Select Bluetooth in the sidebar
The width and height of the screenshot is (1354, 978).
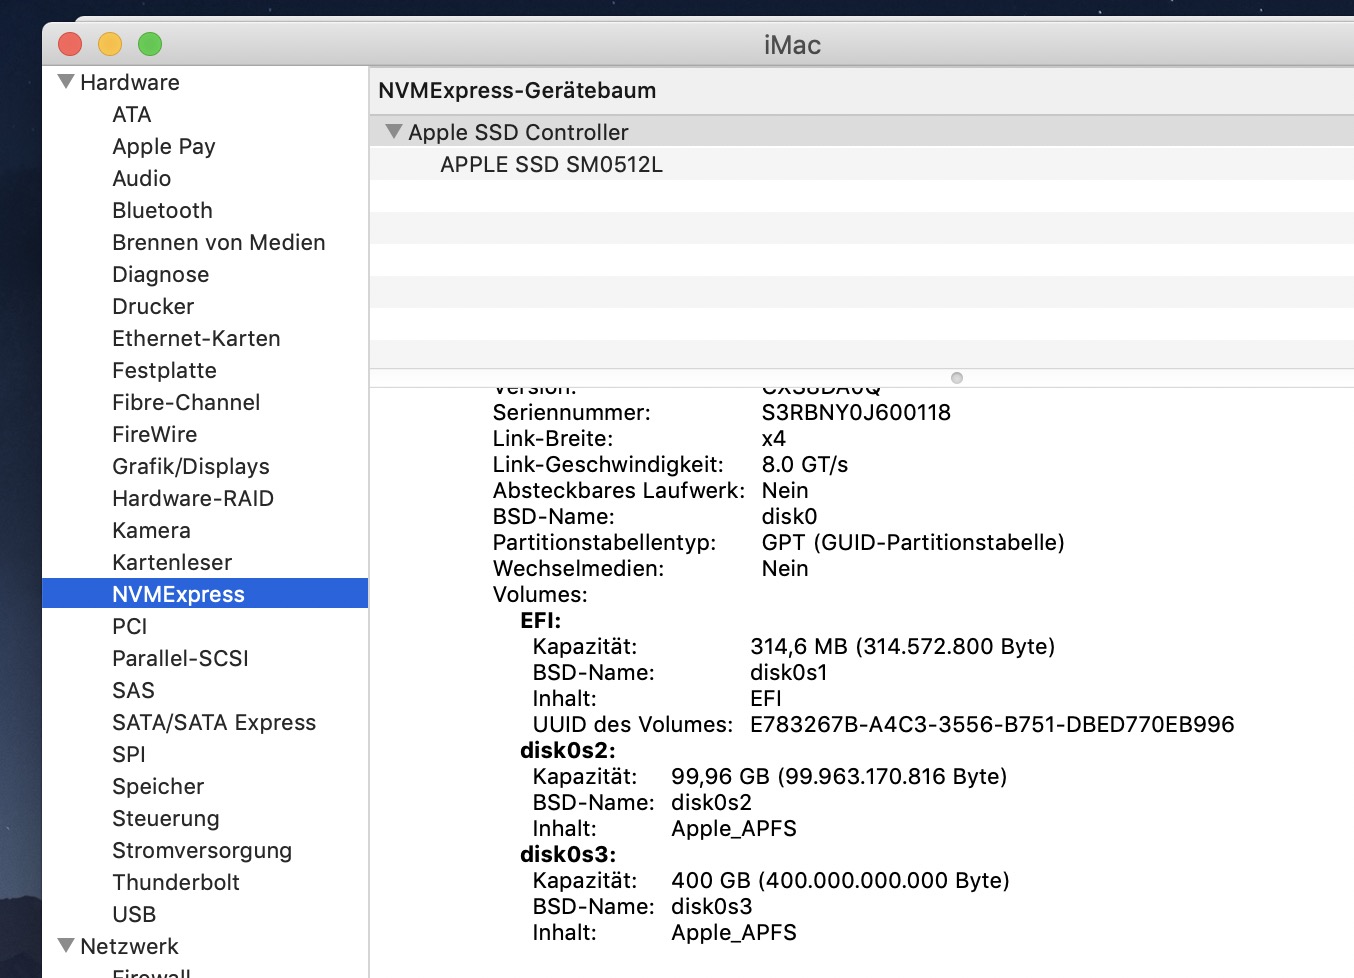pos(162,210)
